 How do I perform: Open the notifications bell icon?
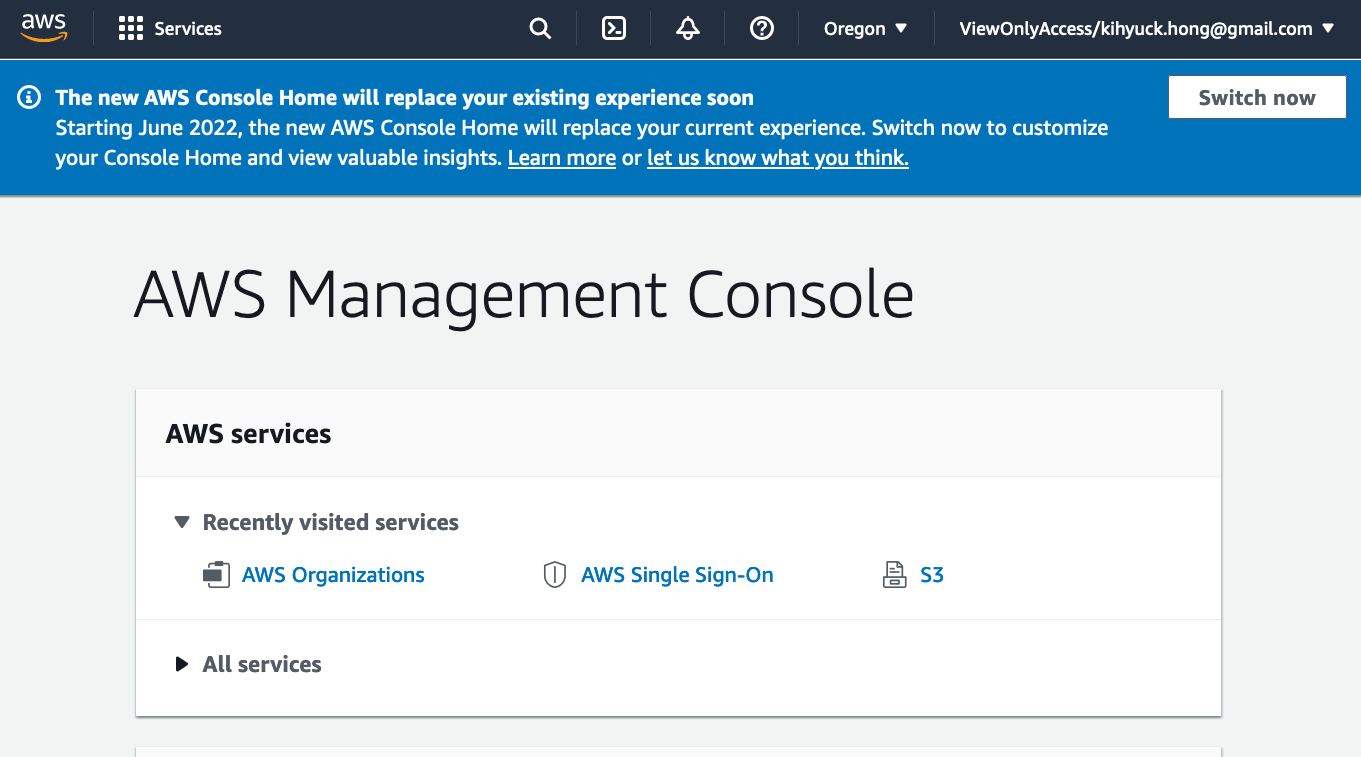pos(688,29)
